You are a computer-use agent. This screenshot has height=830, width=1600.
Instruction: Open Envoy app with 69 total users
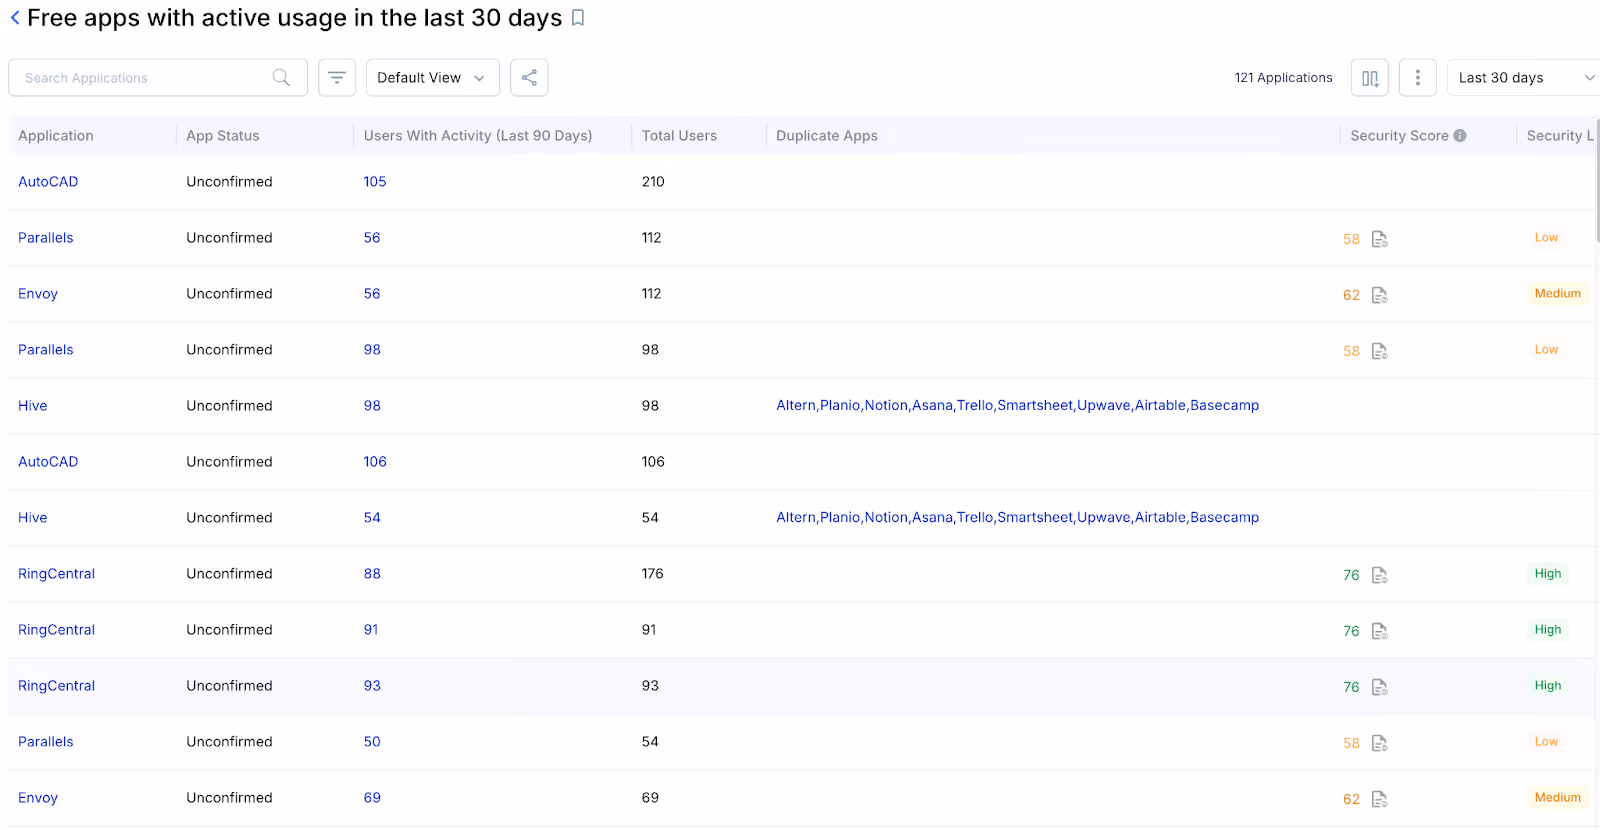(38, 798)
